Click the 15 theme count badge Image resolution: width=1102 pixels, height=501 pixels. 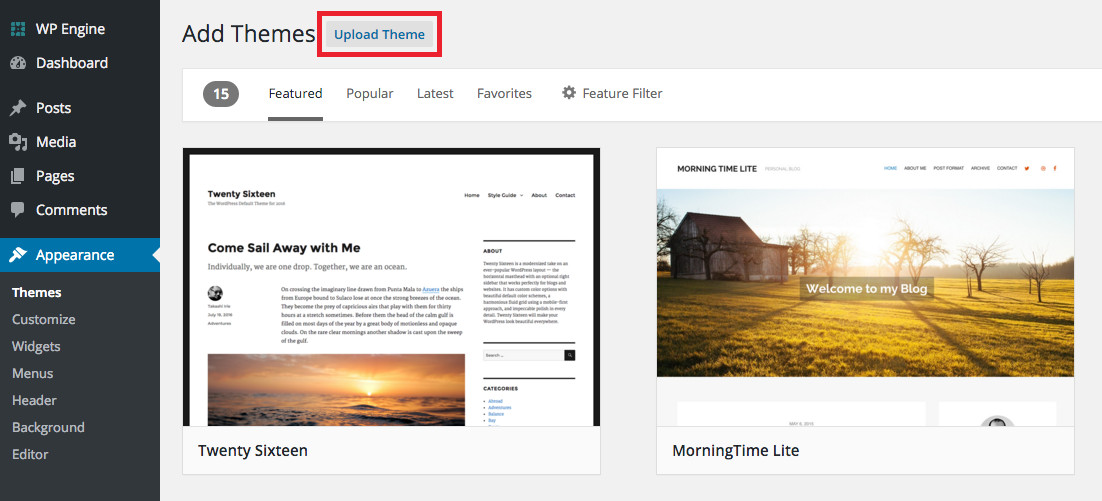(x=221, y=93)
